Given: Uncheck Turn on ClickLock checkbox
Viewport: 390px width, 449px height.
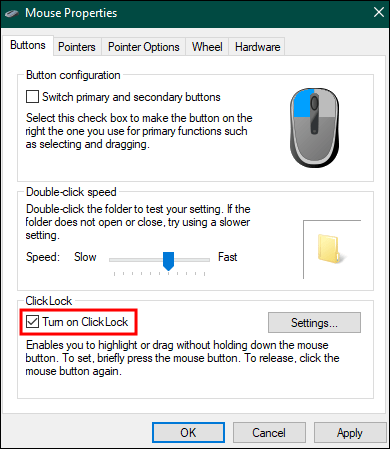Looking at the screenshot, I should click(32, 322).
